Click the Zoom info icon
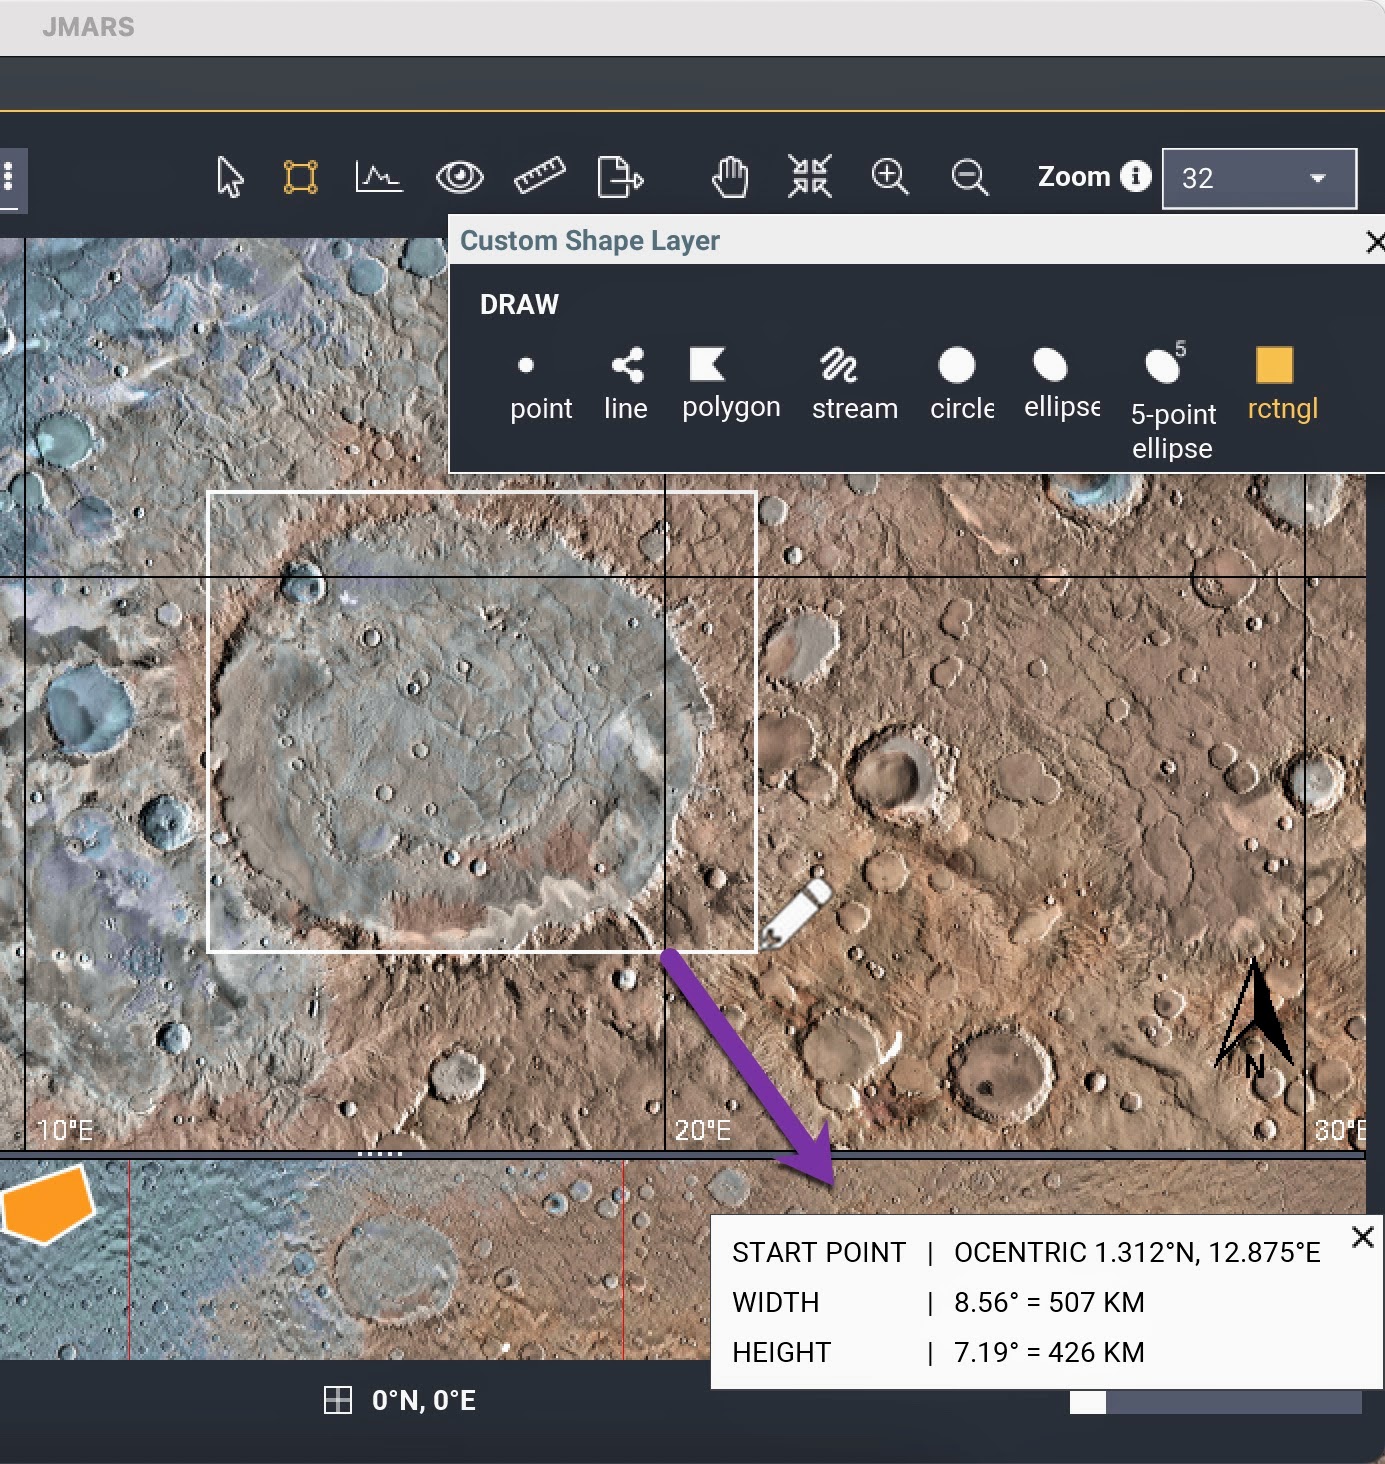 click(x=1135, y=176)
